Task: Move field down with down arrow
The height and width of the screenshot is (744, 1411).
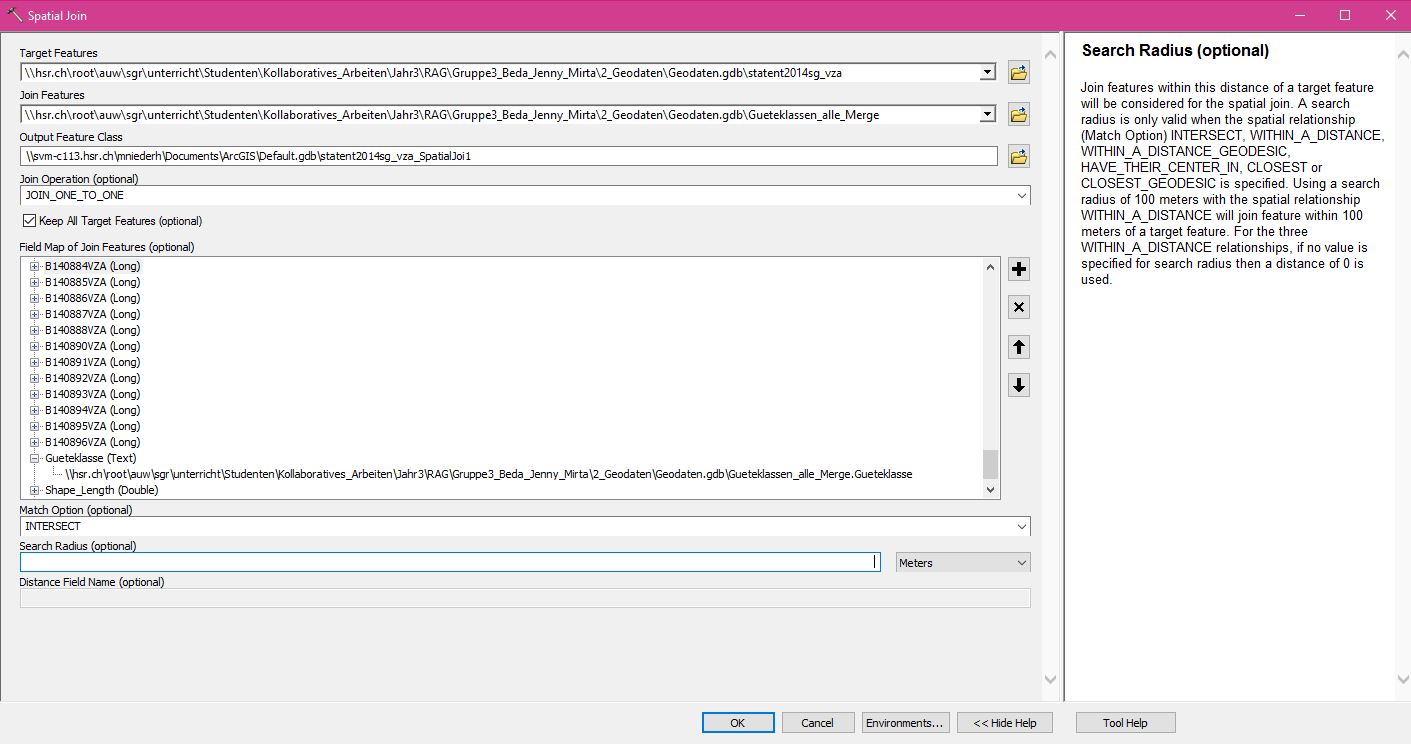Action: click(x=1018, y=385)
